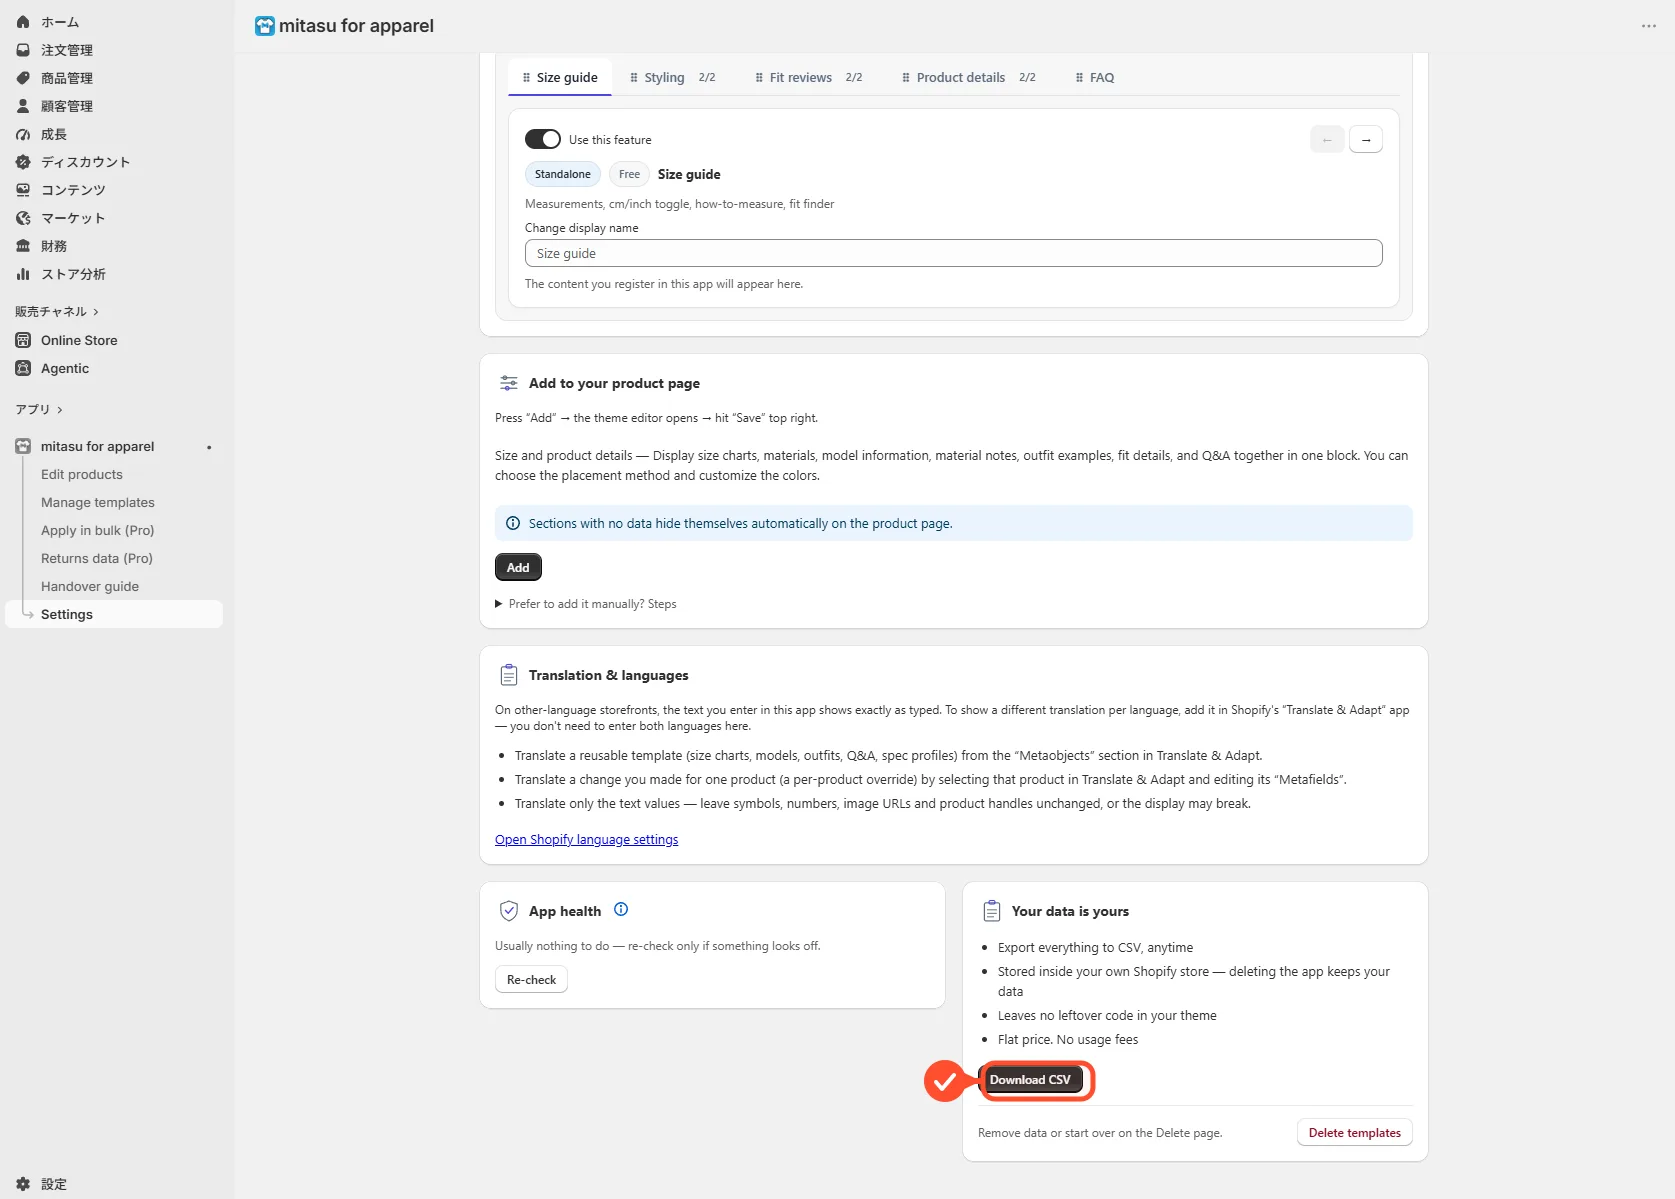Open ホーム in the sidebar

pyautogui.click(x=60, y=22)
